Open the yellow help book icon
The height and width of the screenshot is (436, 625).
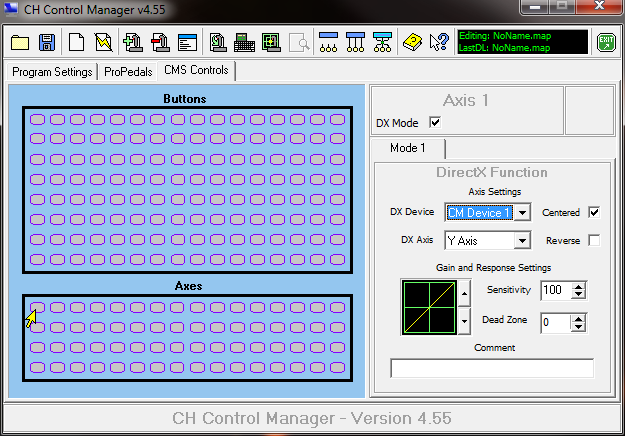click(x=412, y=42)
